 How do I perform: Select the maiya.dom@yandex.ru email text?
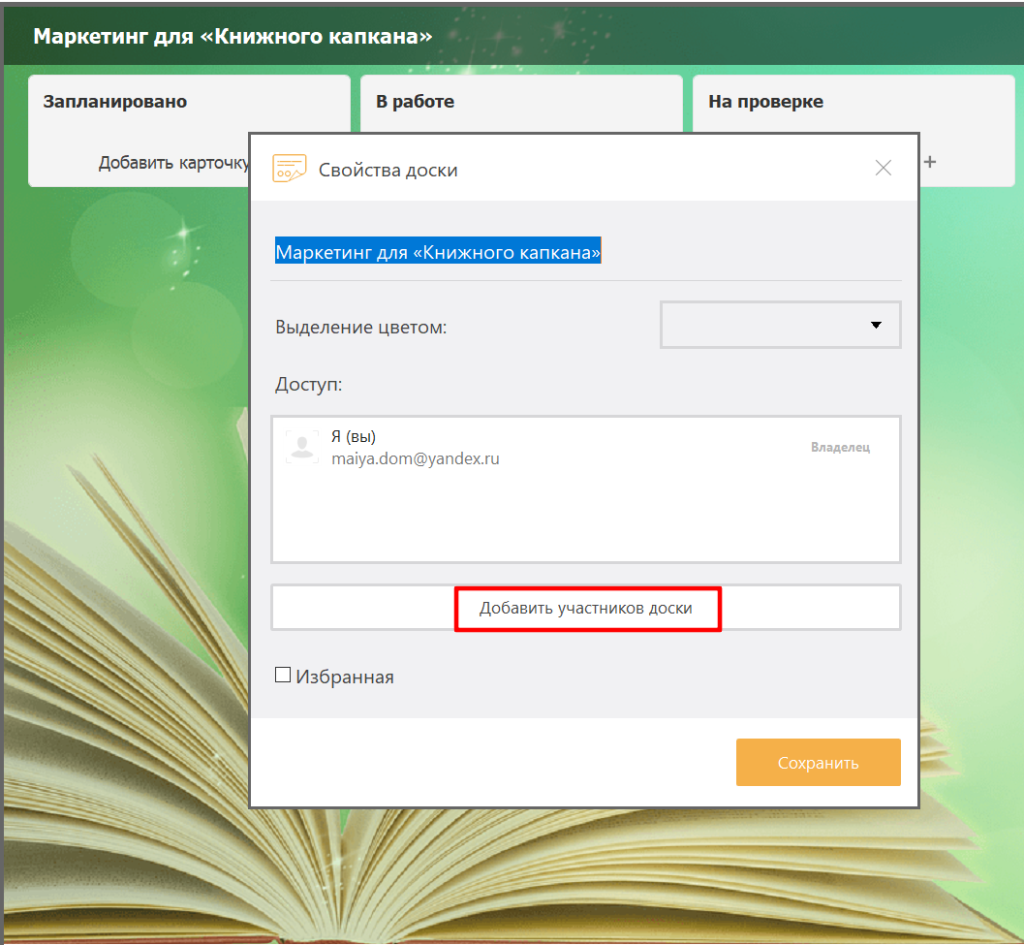[x=415, y=458]
